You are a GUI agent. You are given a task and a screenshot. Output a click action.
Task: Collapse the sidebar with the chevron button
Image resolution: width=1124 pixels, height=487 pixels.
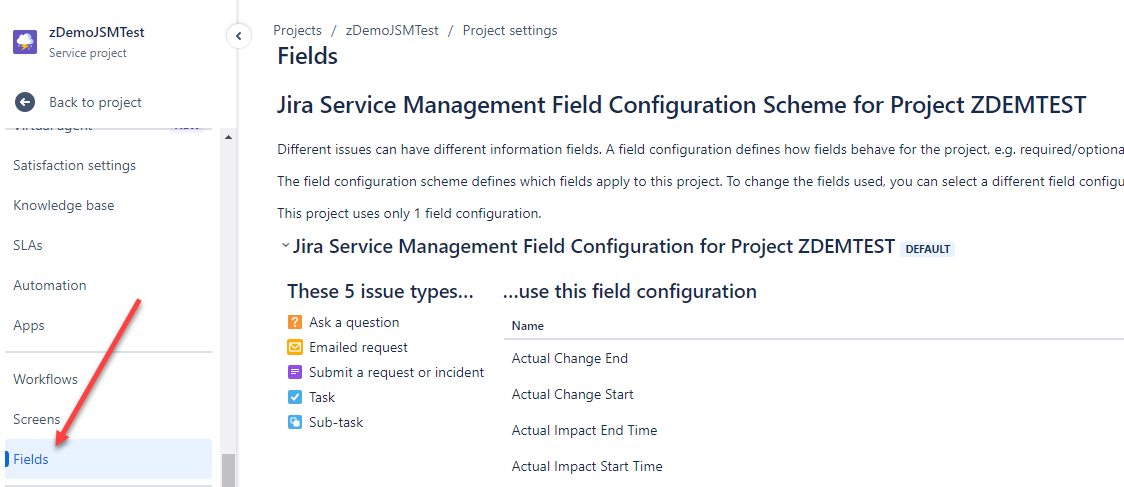pyautogui.click(x=238, y=36)
